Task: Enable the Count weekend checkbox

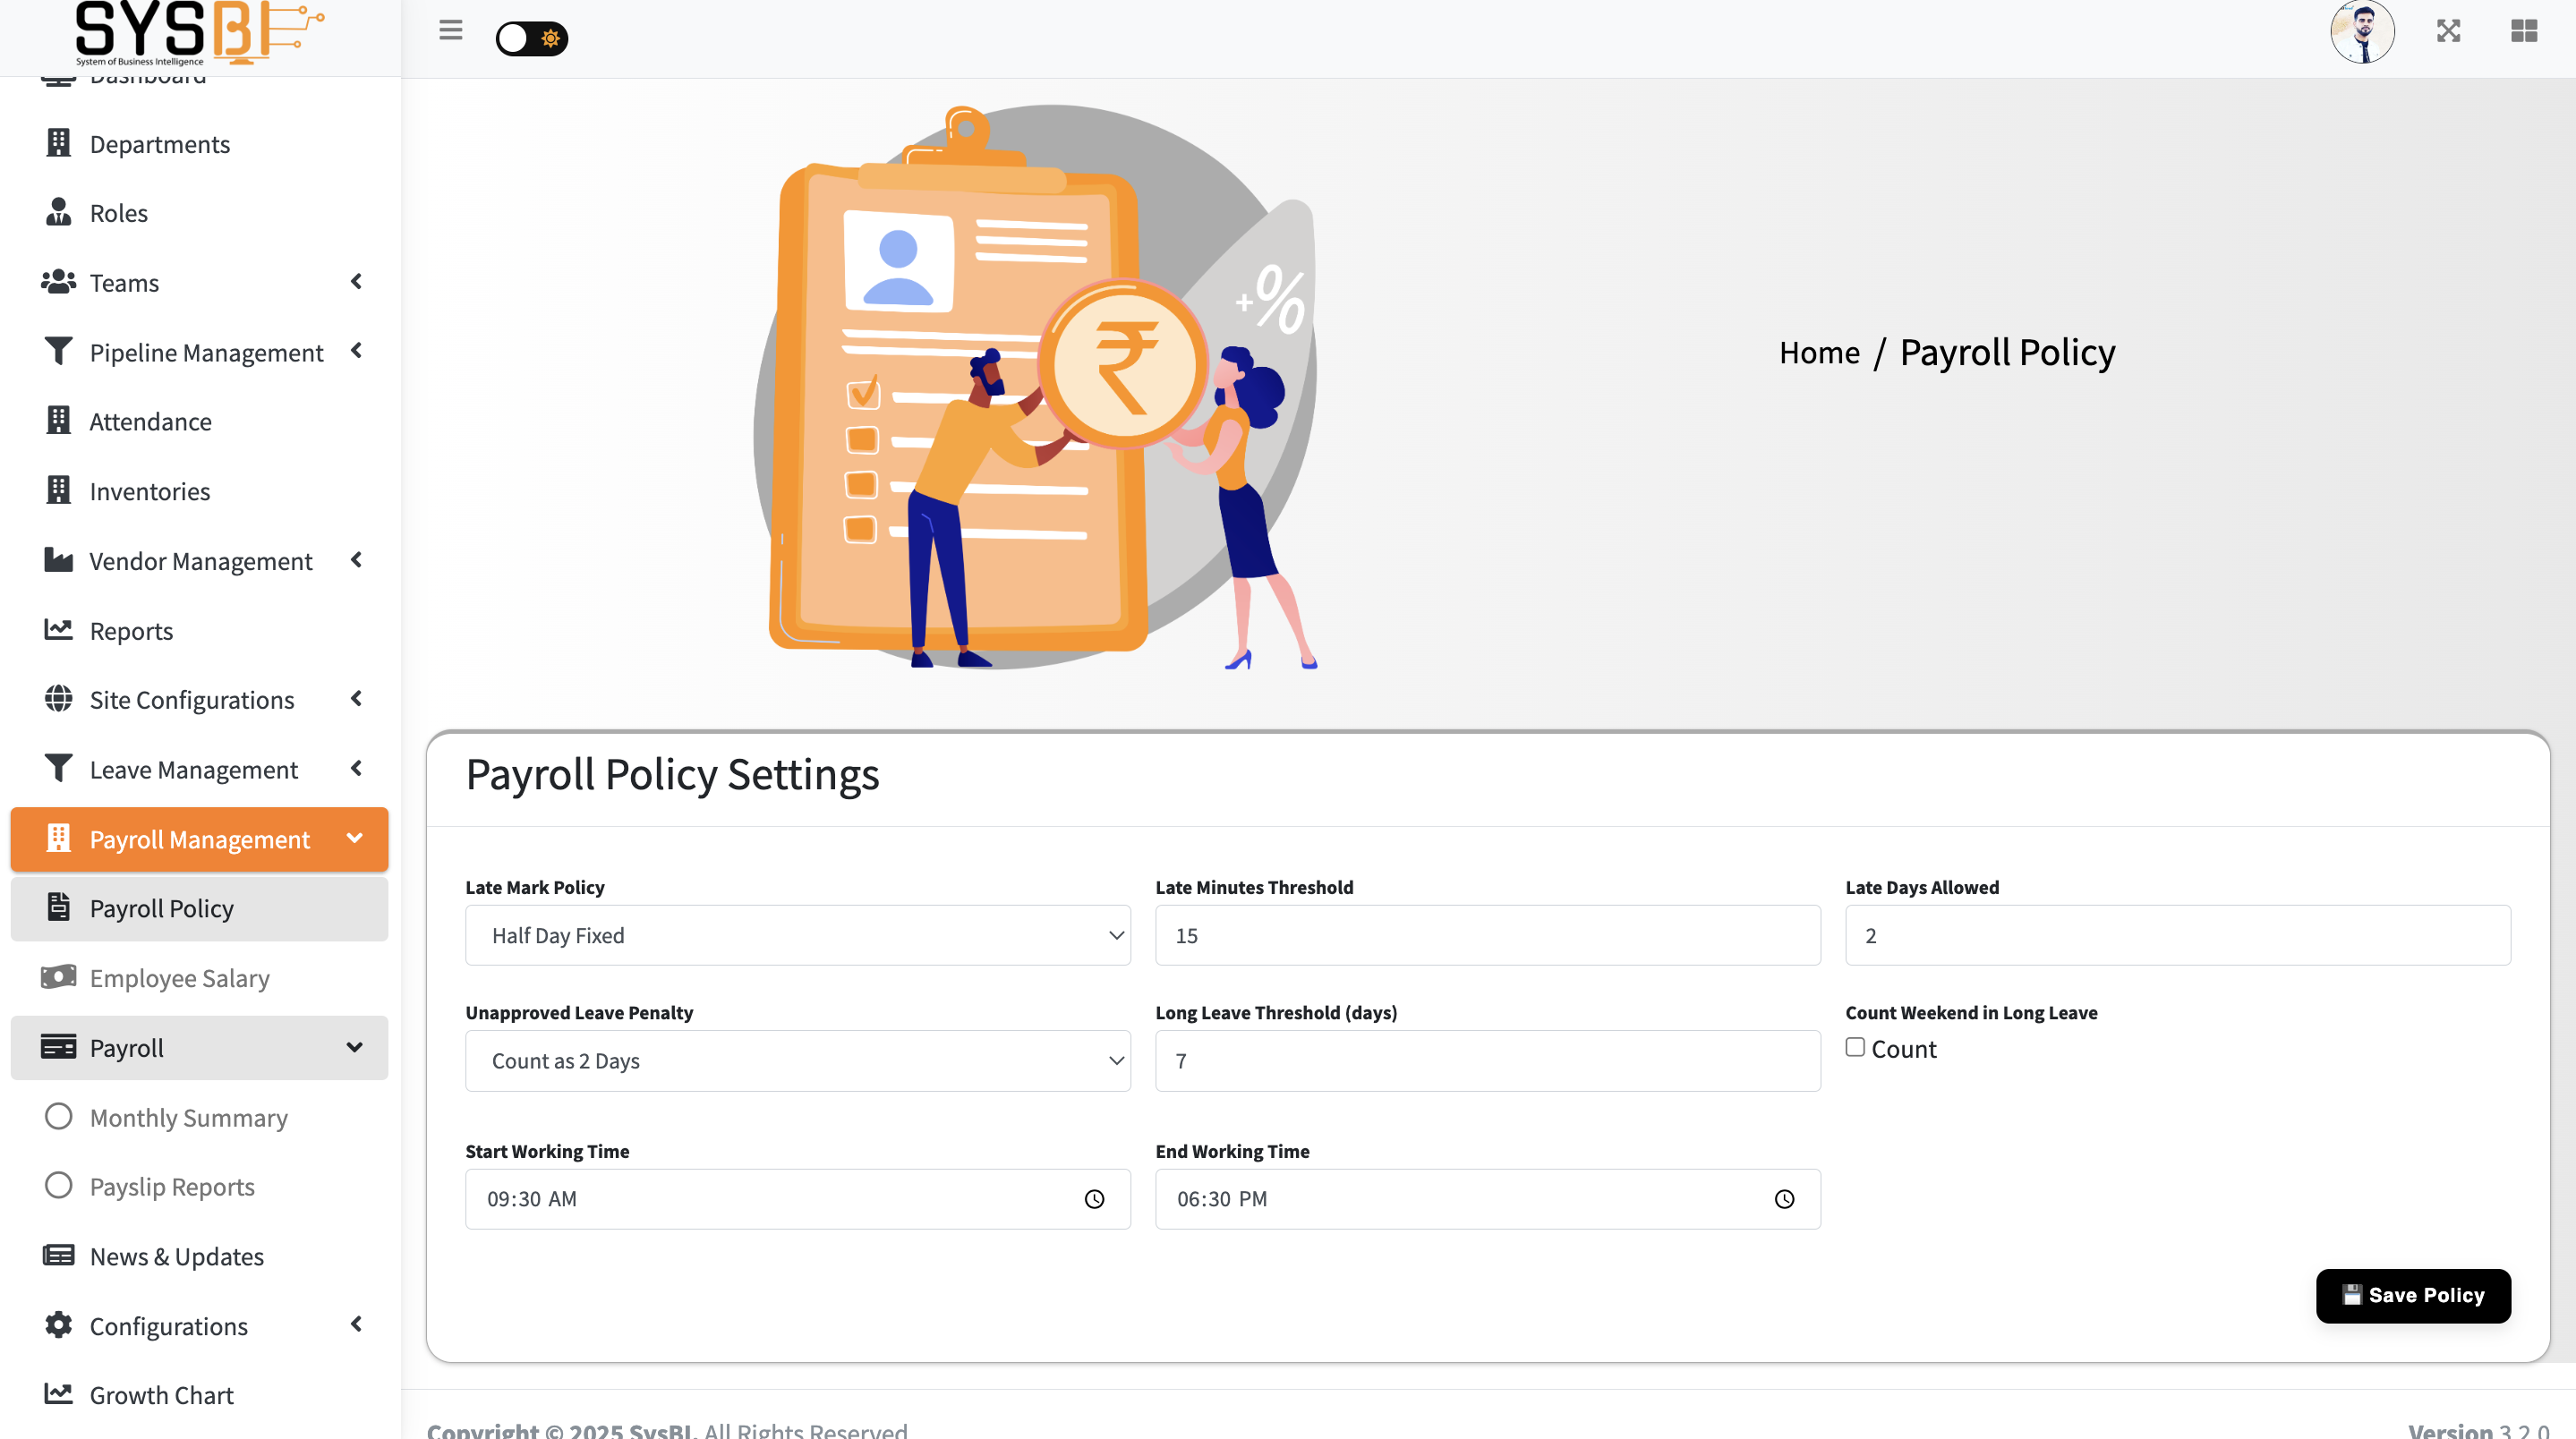Action: [x=1855, y=1047]
